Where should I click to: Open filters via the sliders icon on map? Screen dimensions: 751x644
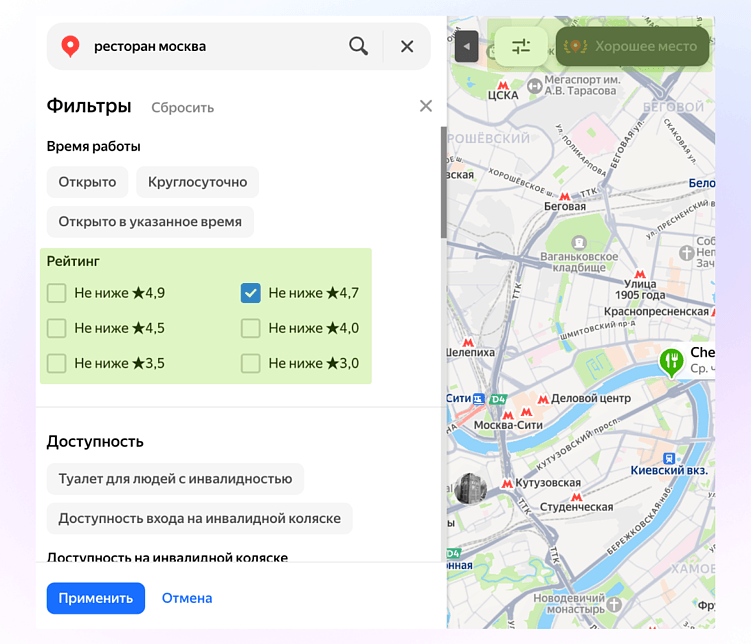click(x=521, y=46)
